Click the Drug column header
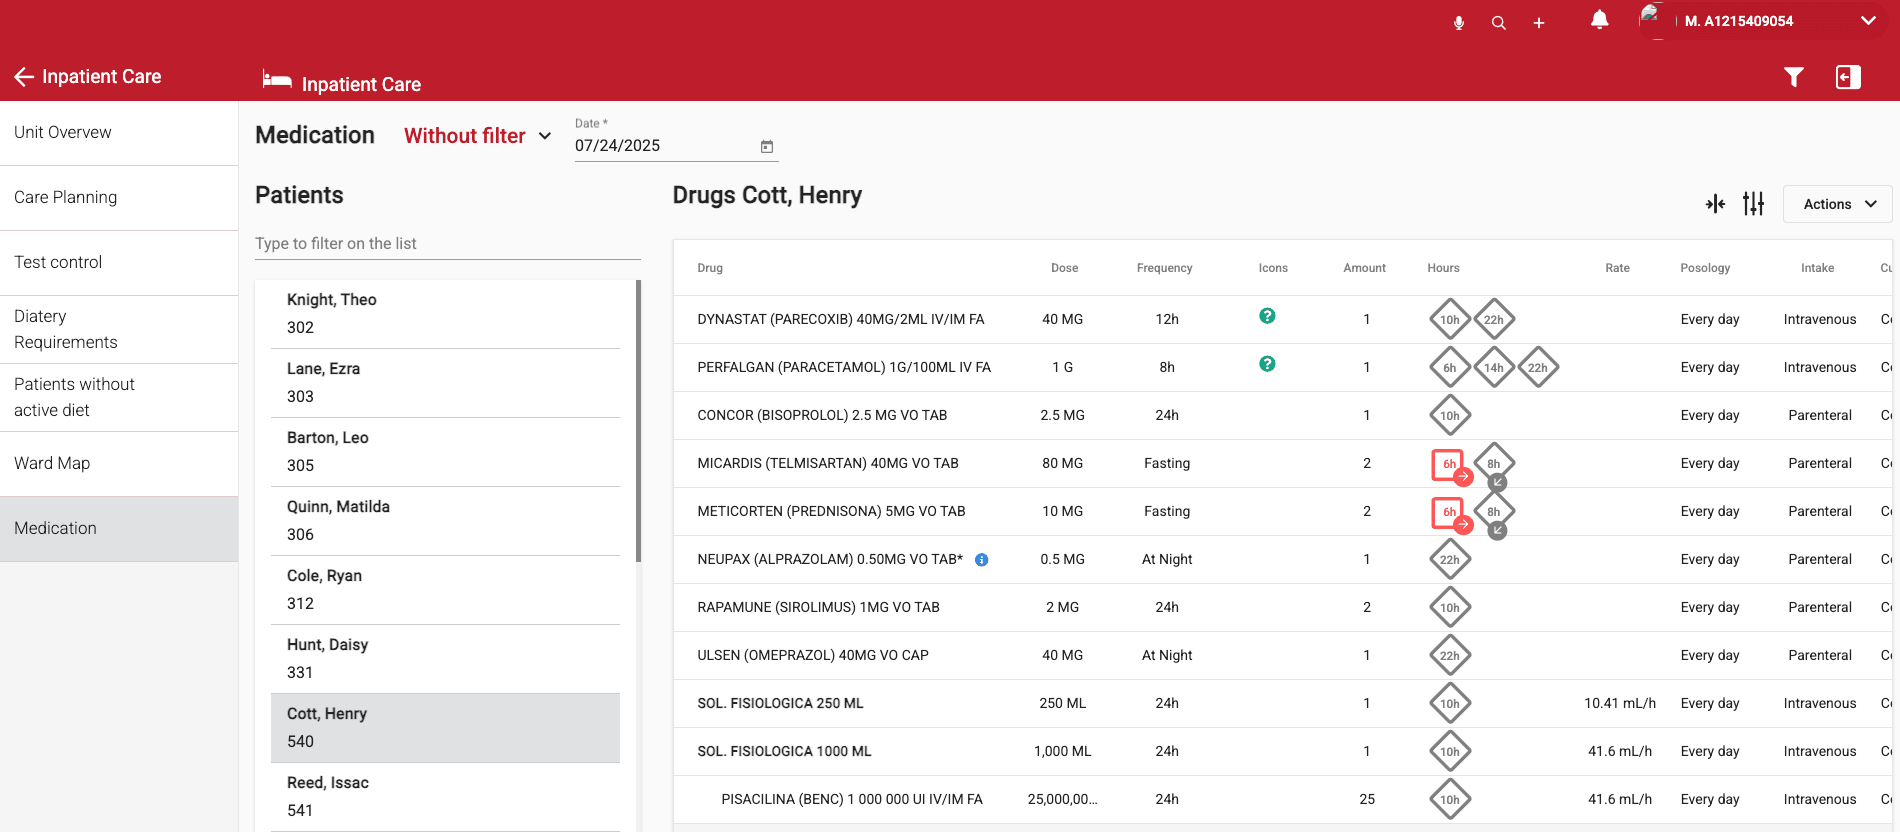 [x=710, y=268]
